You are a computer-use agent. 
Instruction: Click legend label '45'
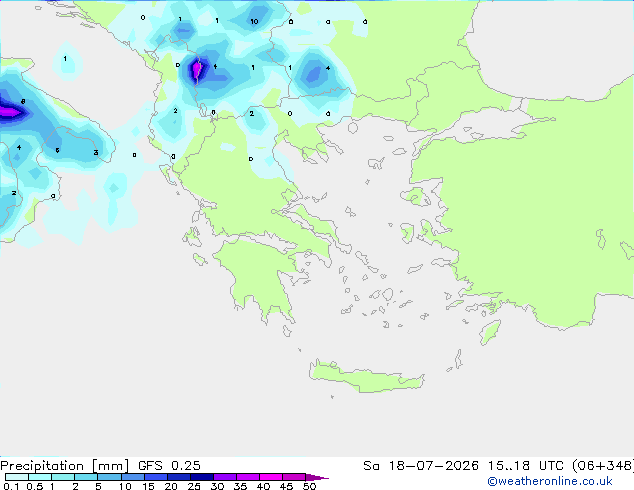coord(286,486)
